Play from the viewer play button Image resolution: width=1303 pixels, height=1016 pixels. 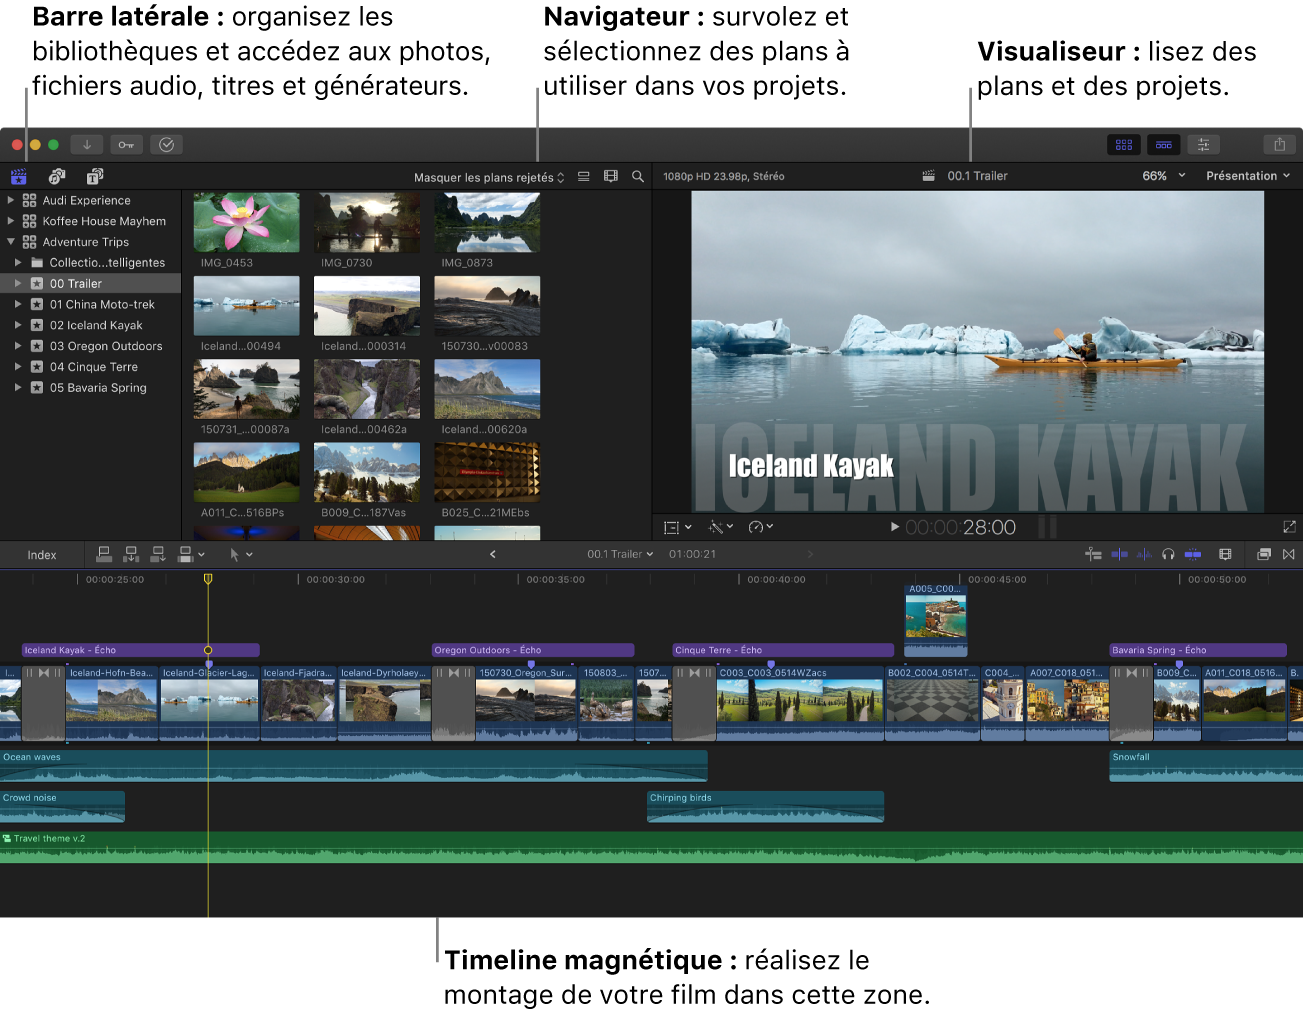[895, 527]
